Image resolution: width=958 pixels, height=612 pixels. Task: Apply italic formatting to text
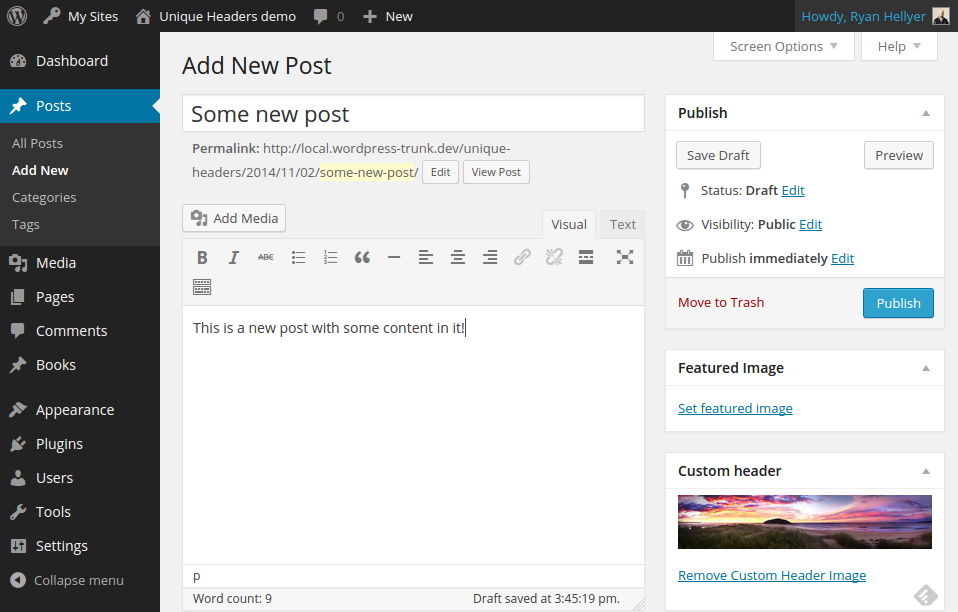[x=234, y=257]
